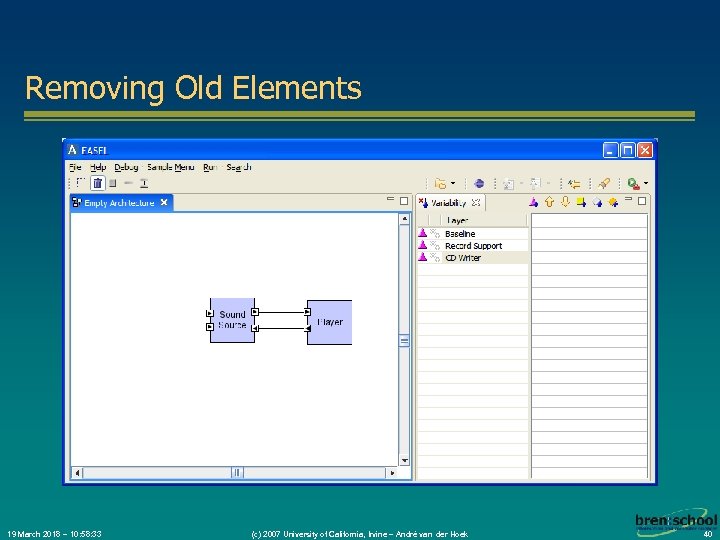Viewport: 720px width, 540px height.
Task: Click the add layer pyramid icon
Action: pyautogui.click(x=534, y=202)
